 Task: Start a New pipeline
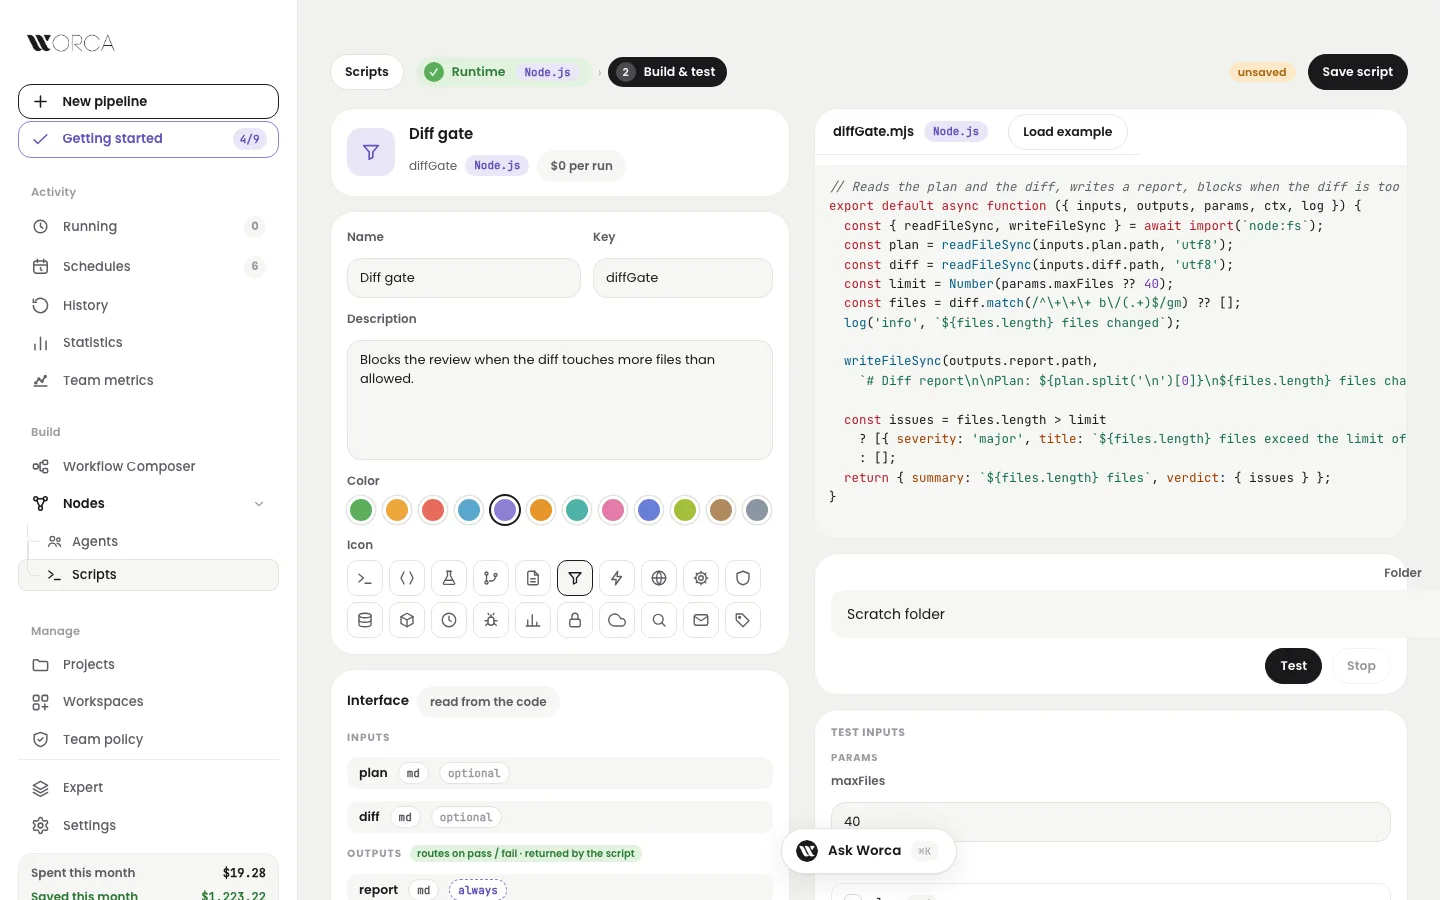click(148, 102)
